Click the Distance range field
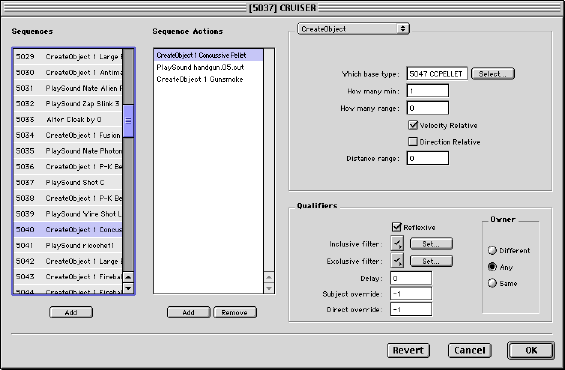This screenshot has height=370, width=565. [x=428, y=158]
